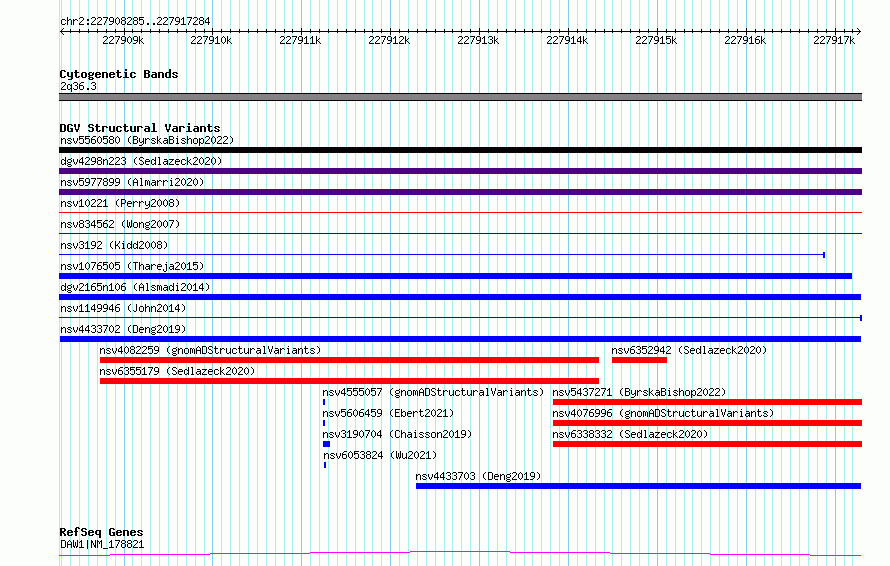Select nsv5606459 (Ebert2021) label
Viewport: 890px width, 566px height.
point(388,413)
